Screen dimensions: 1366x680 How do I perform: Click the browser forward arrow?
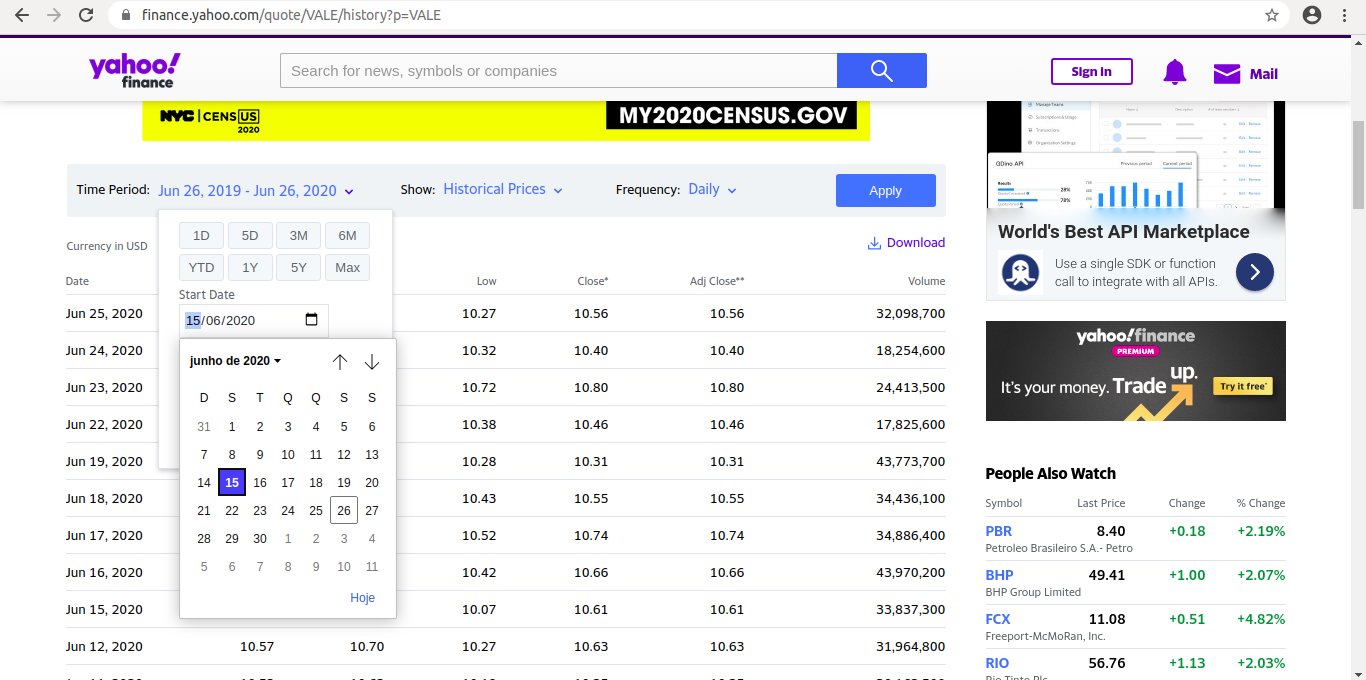54,15
